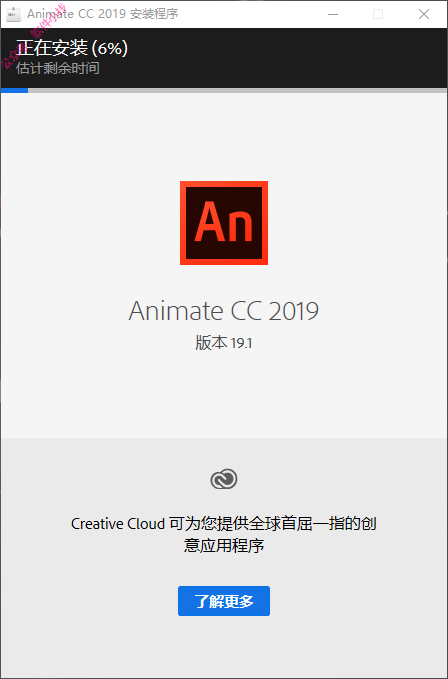Click the gray unfilled progress track
Screen dimensions: 448x679
237,91
